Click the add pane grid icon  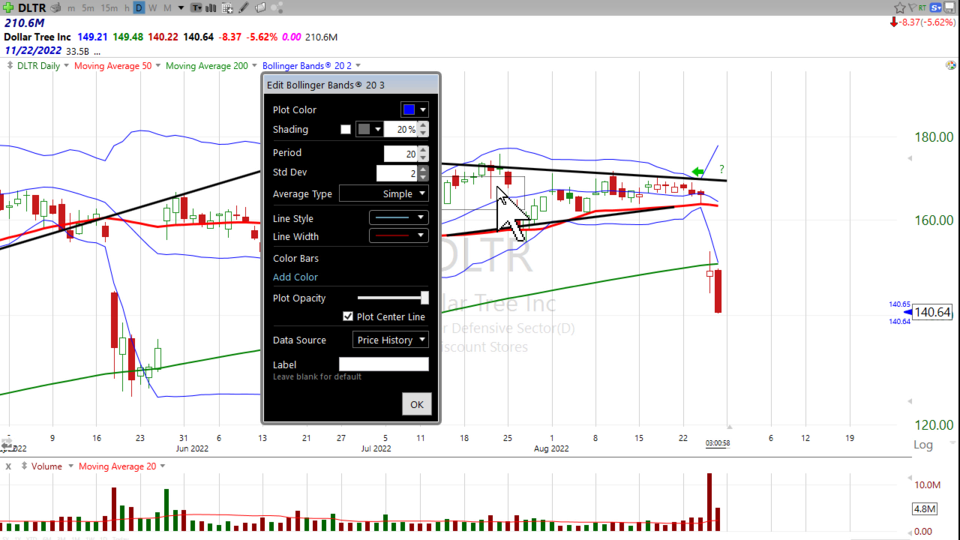(x=227, y=8)
